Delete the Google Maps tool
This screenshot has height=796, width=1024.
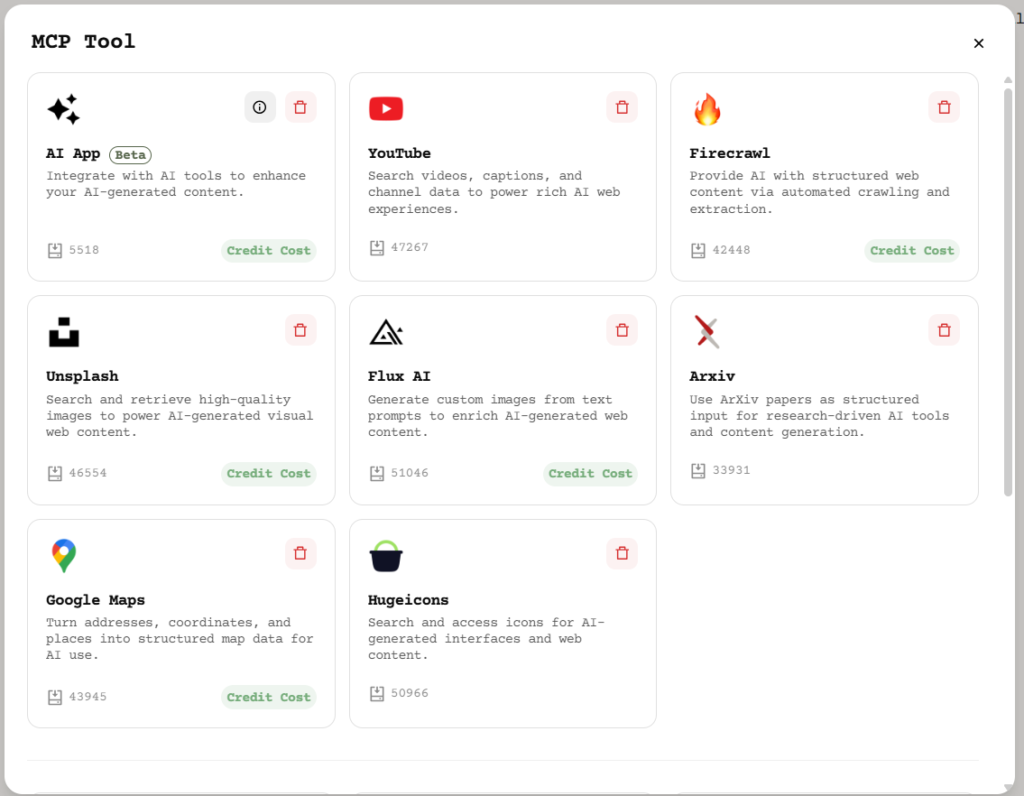300,554
